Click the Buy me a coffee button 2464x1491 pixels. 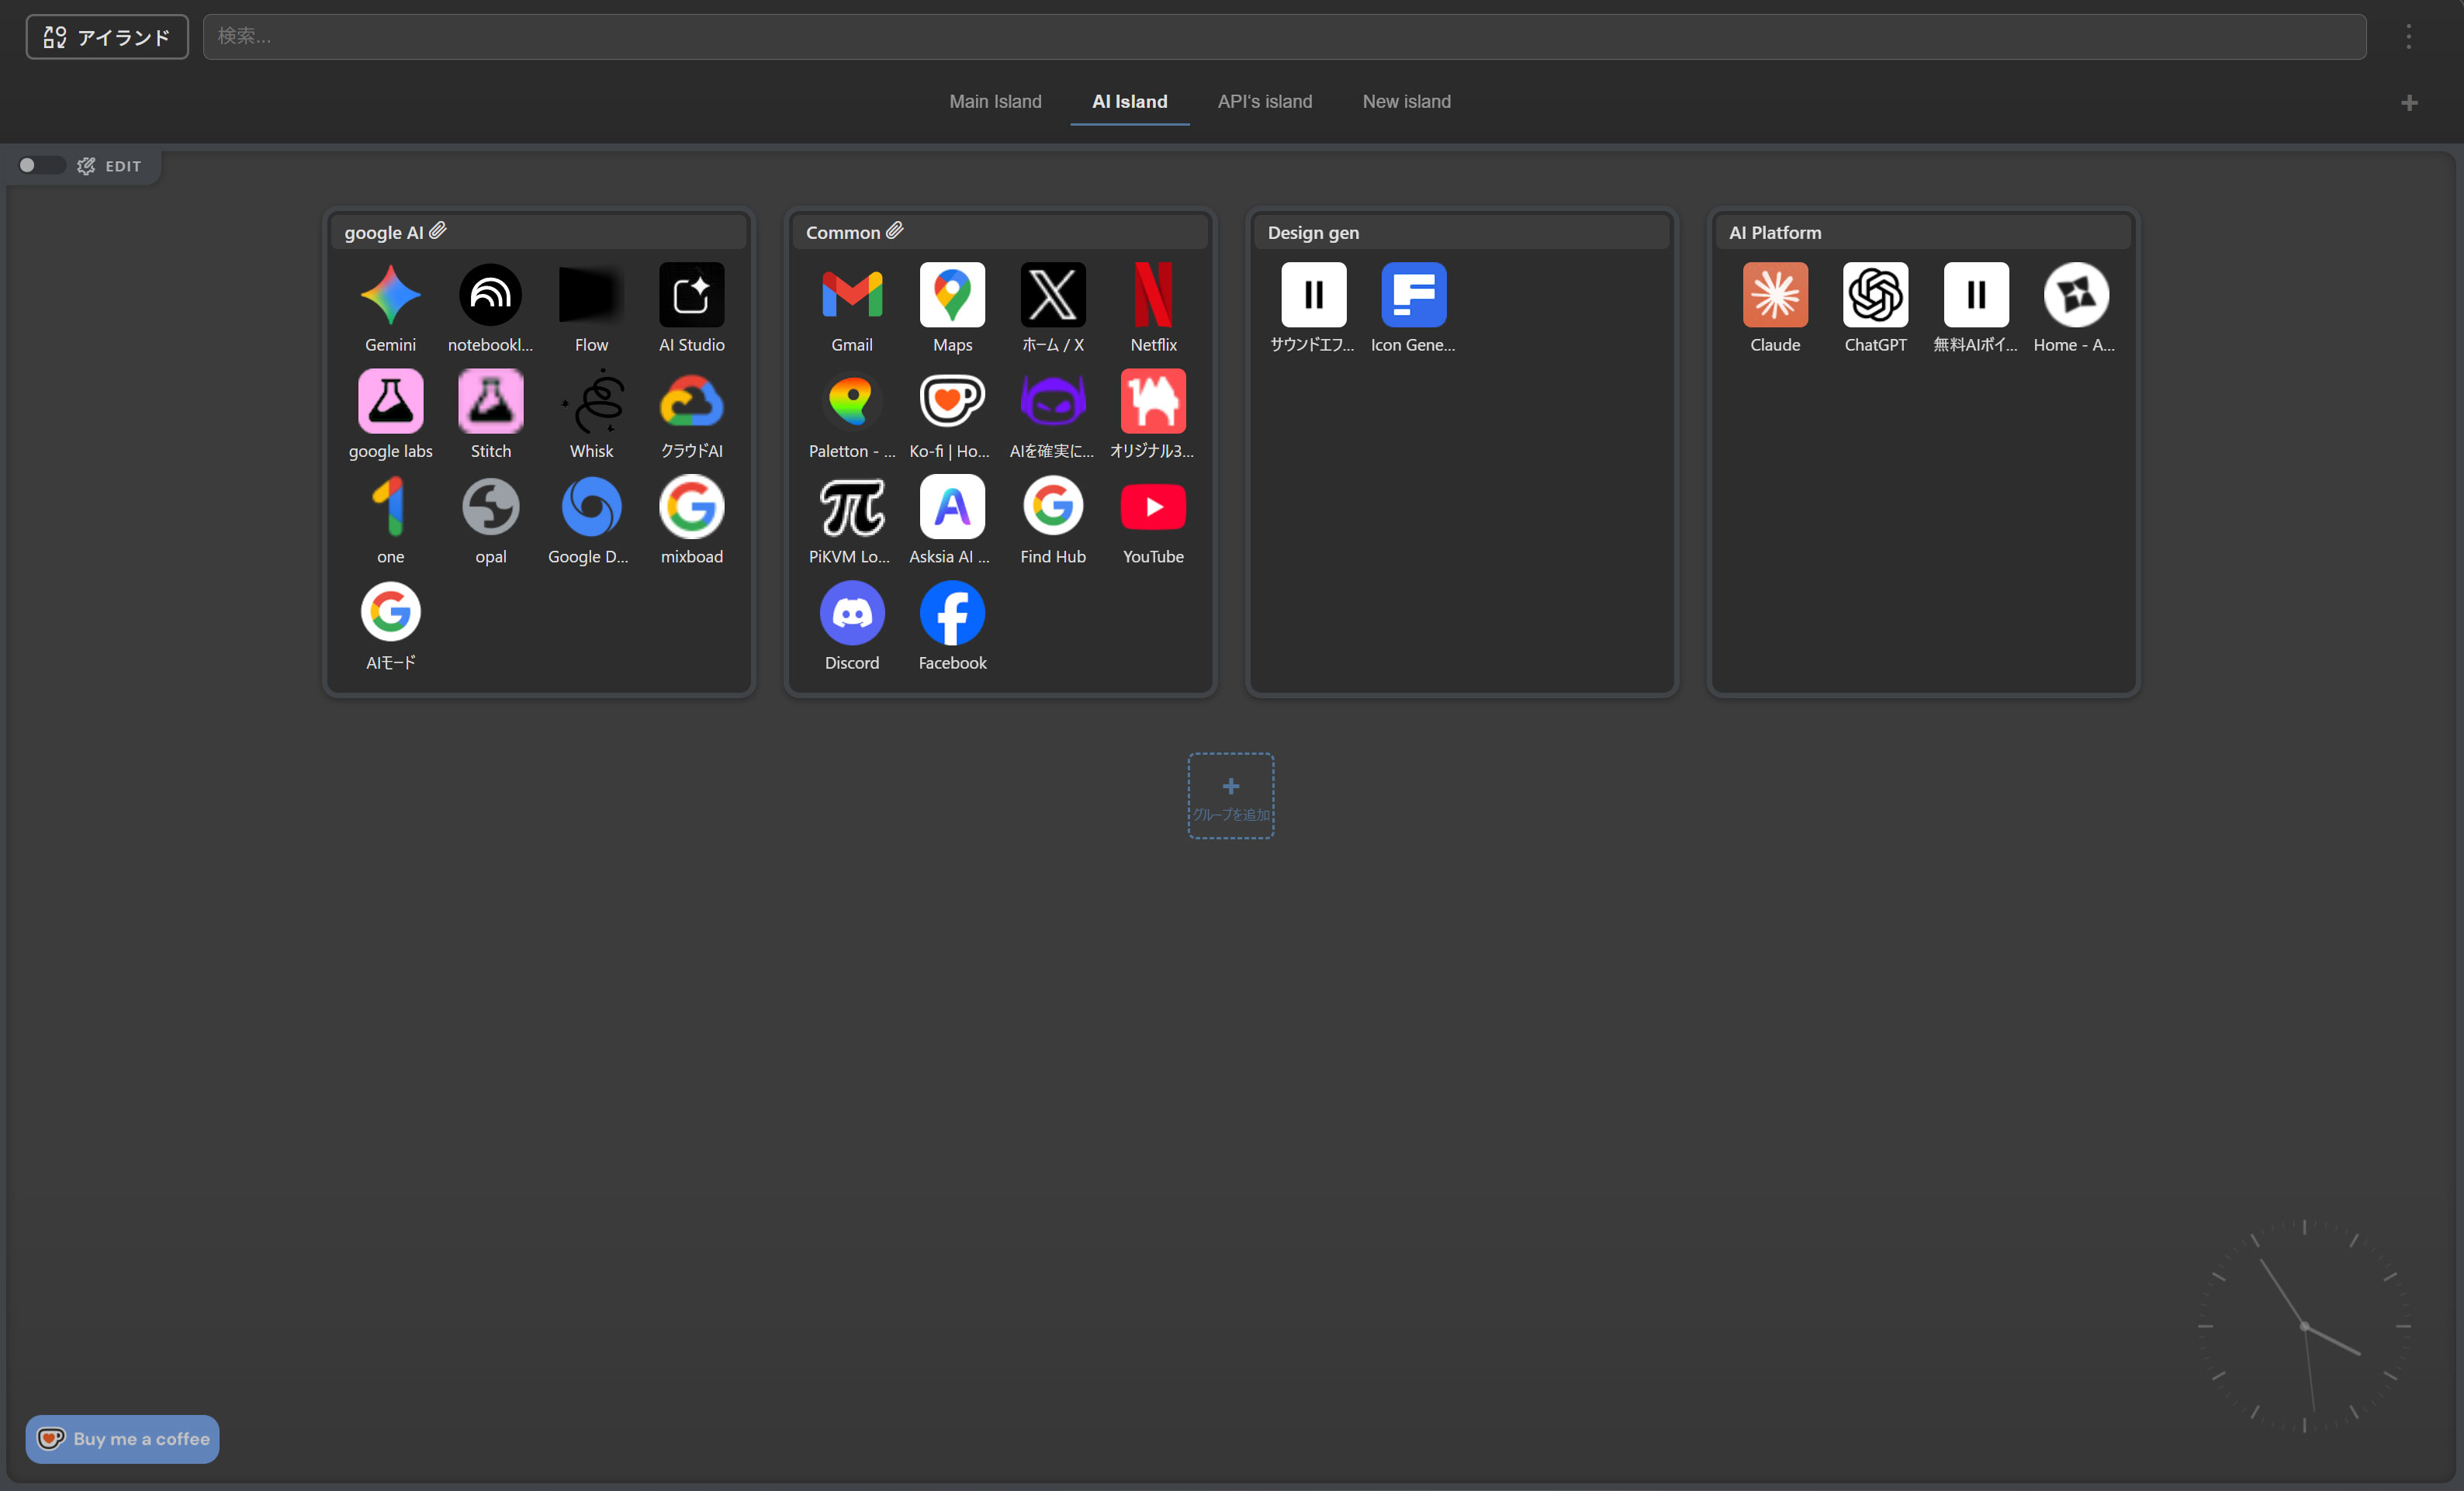121,1439
